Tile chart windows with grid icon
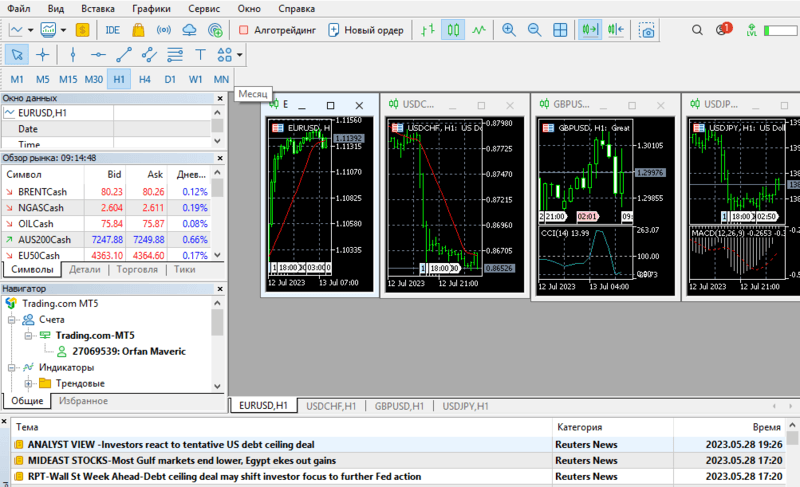The width and height of the screenshot is (800, 487). tap(560, 30)
